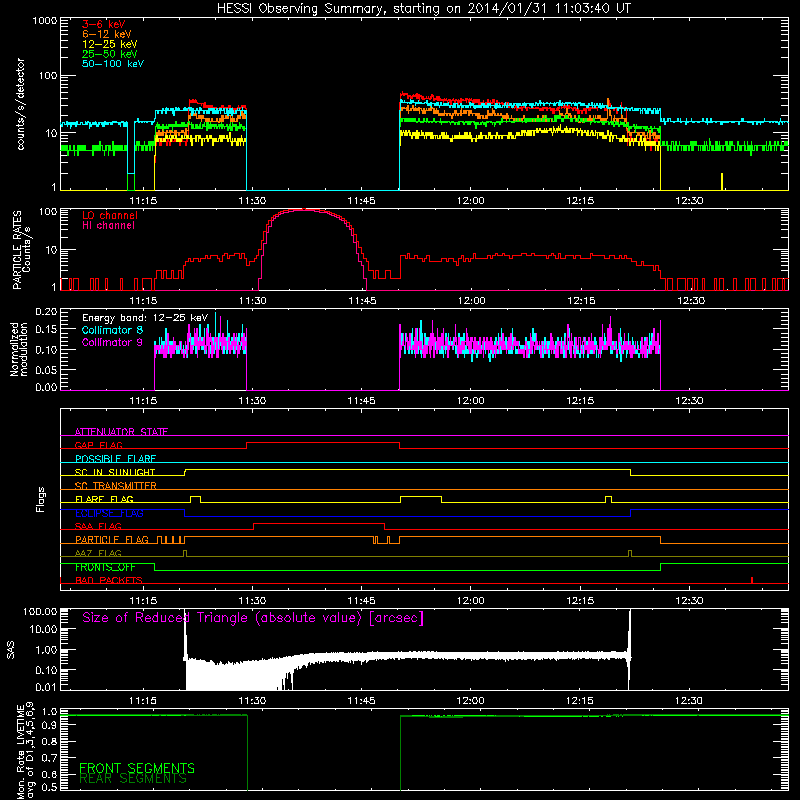Screen dimensions: 800x800
Task: Click the '0.05' tick on modulation axis
Action: pos(46,370)
